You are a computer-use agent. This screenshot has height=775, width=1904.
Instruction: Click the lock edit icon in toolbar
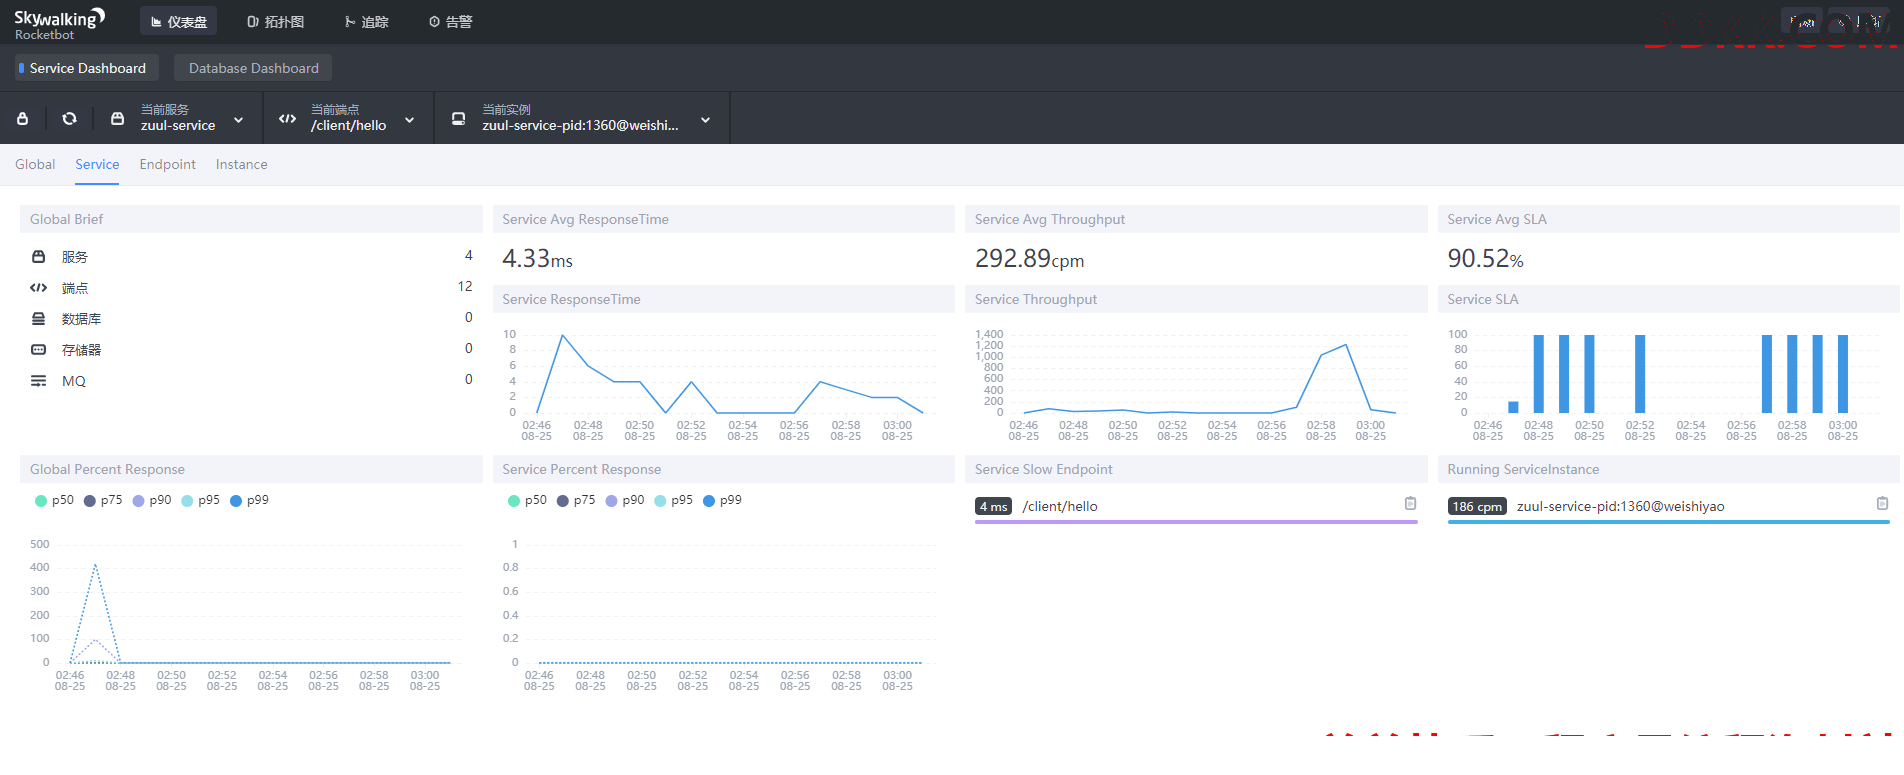22,118
